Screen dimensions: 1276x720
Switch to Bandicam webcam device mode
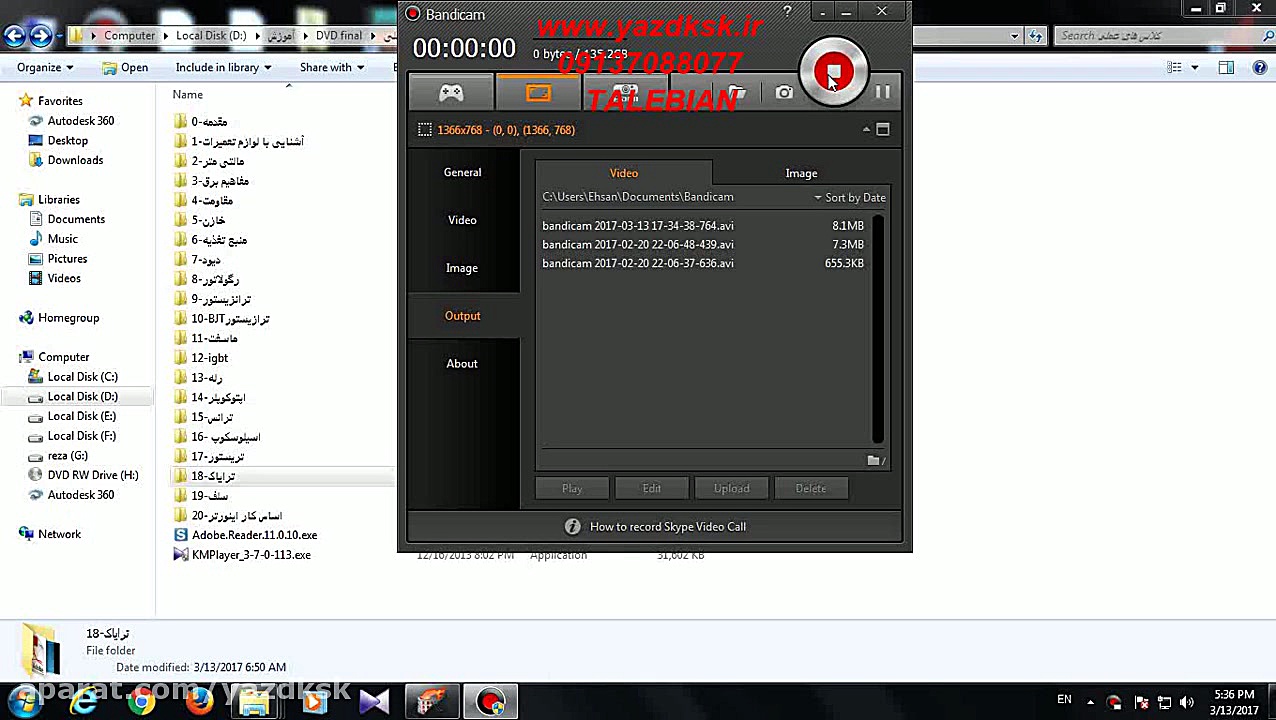coord(625,93)
